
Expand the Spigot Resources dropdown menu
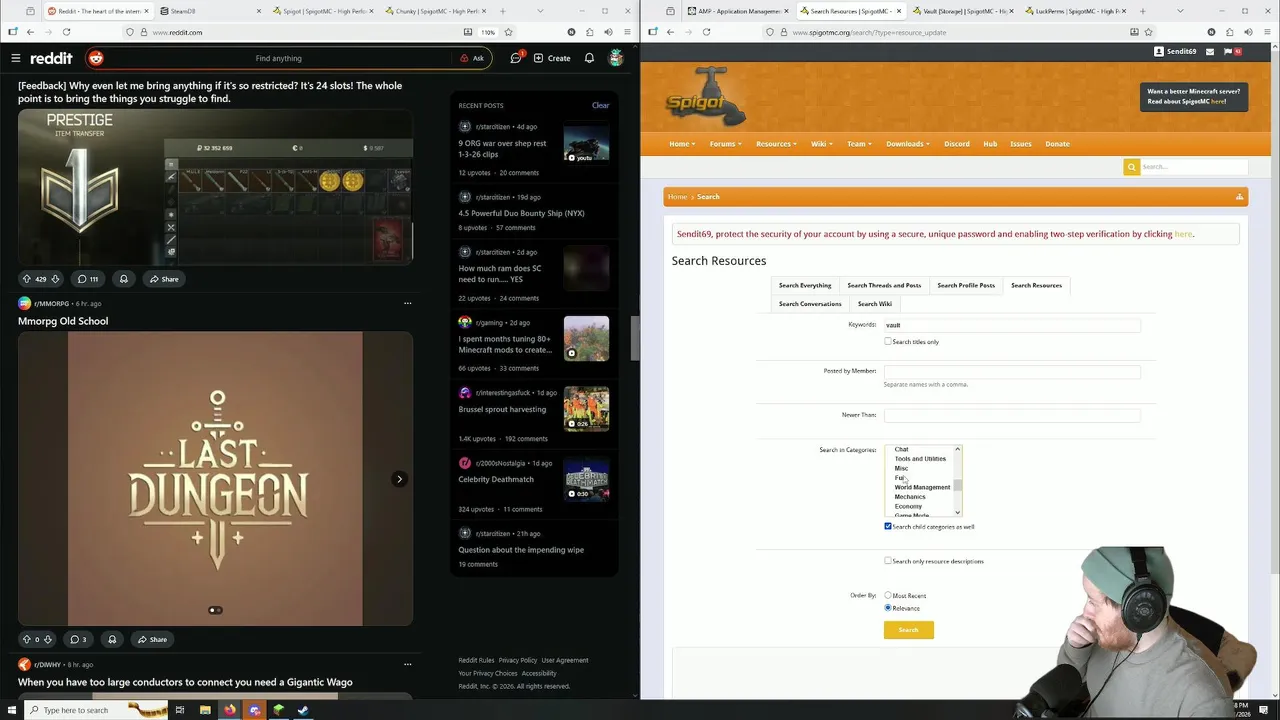click(x=776, y=144)
